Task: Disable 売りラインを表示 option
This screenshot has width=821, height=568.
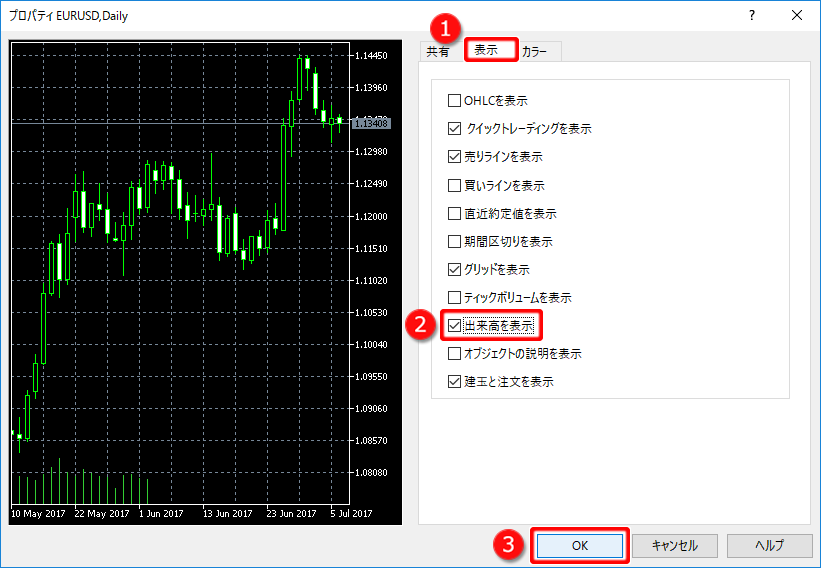Action: [x=455, y=157]
